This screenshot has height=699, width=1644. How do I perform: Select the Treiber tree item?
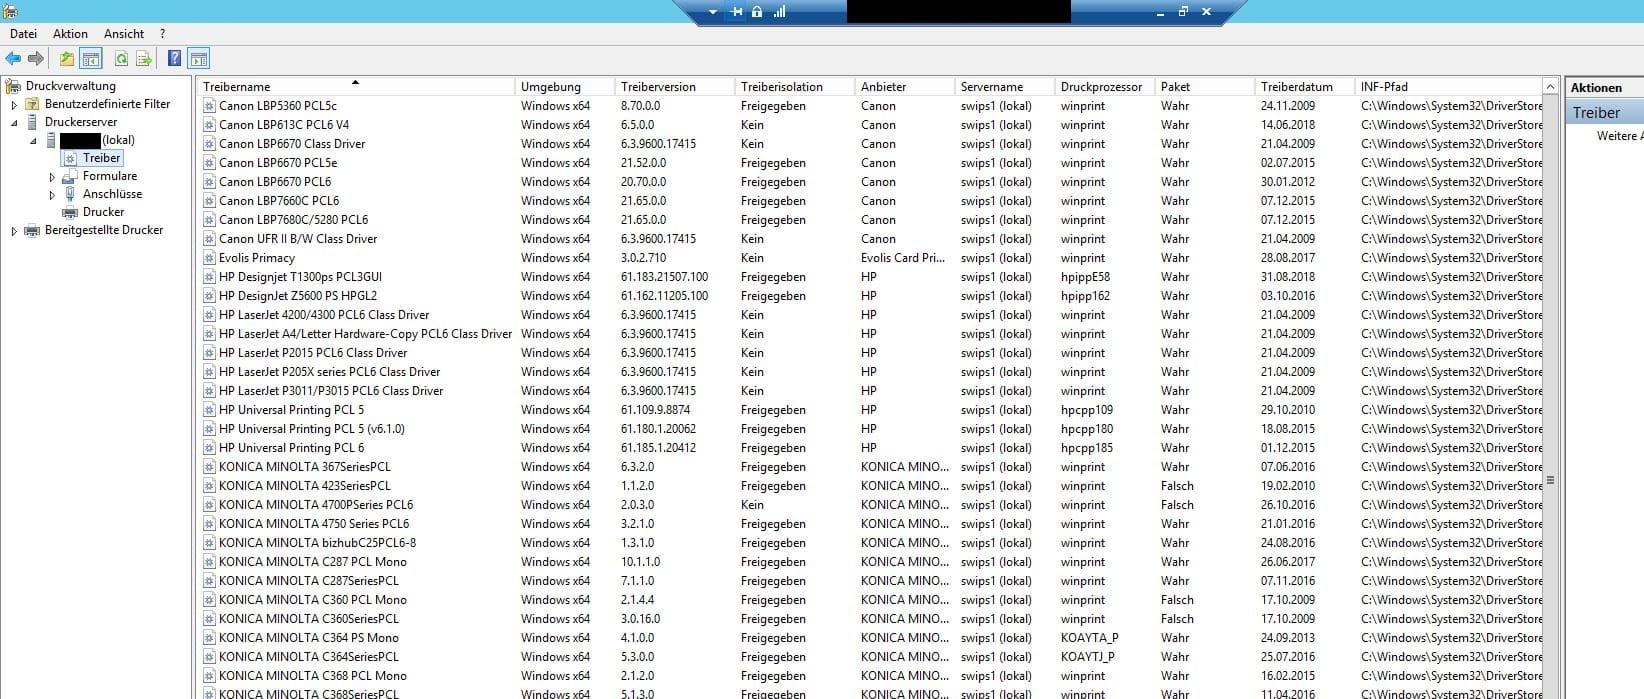click(x=102, y=158)
